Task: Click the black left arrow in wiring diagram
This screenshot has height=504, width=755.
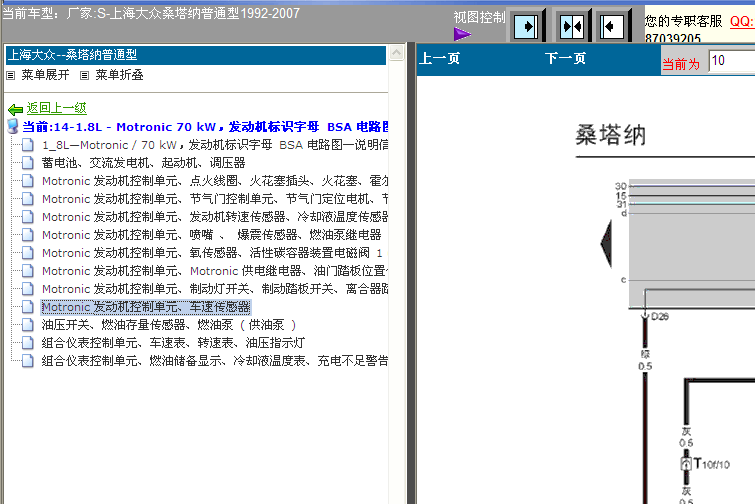Action: point(606,244)
